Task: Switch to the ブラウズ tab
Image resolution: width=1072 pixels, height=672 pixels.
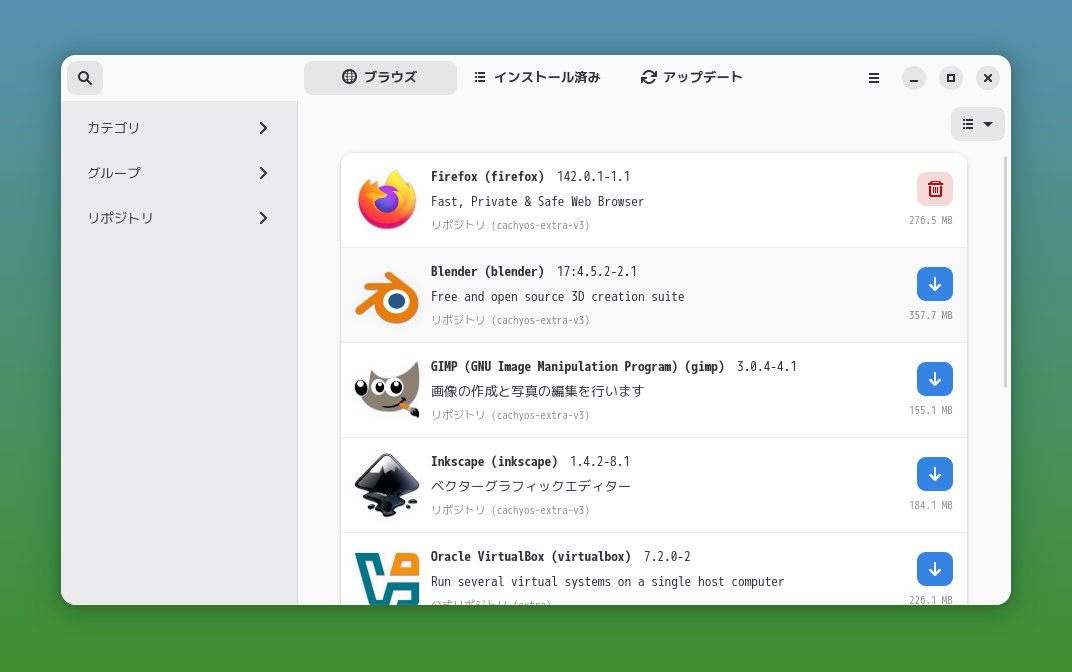Action: (380, 77)
